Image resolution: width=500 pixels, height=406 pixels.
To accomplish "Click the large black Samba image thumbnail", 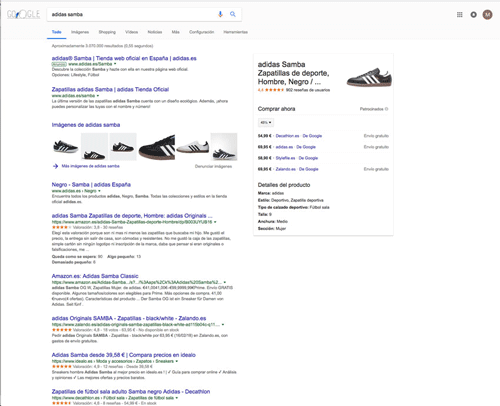I will tap(157, 147).
